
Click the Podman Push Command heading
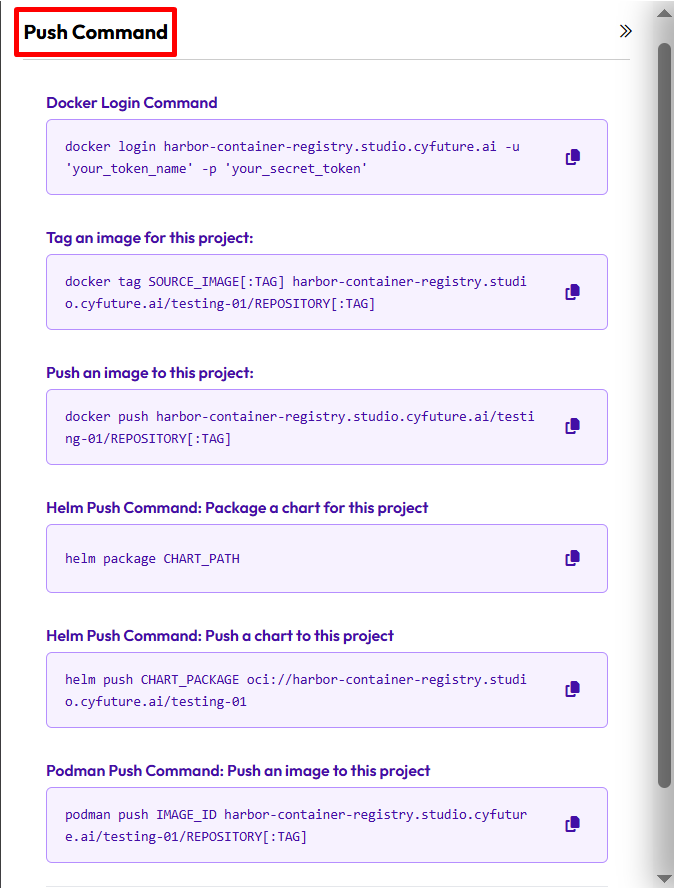click(238, 771)
